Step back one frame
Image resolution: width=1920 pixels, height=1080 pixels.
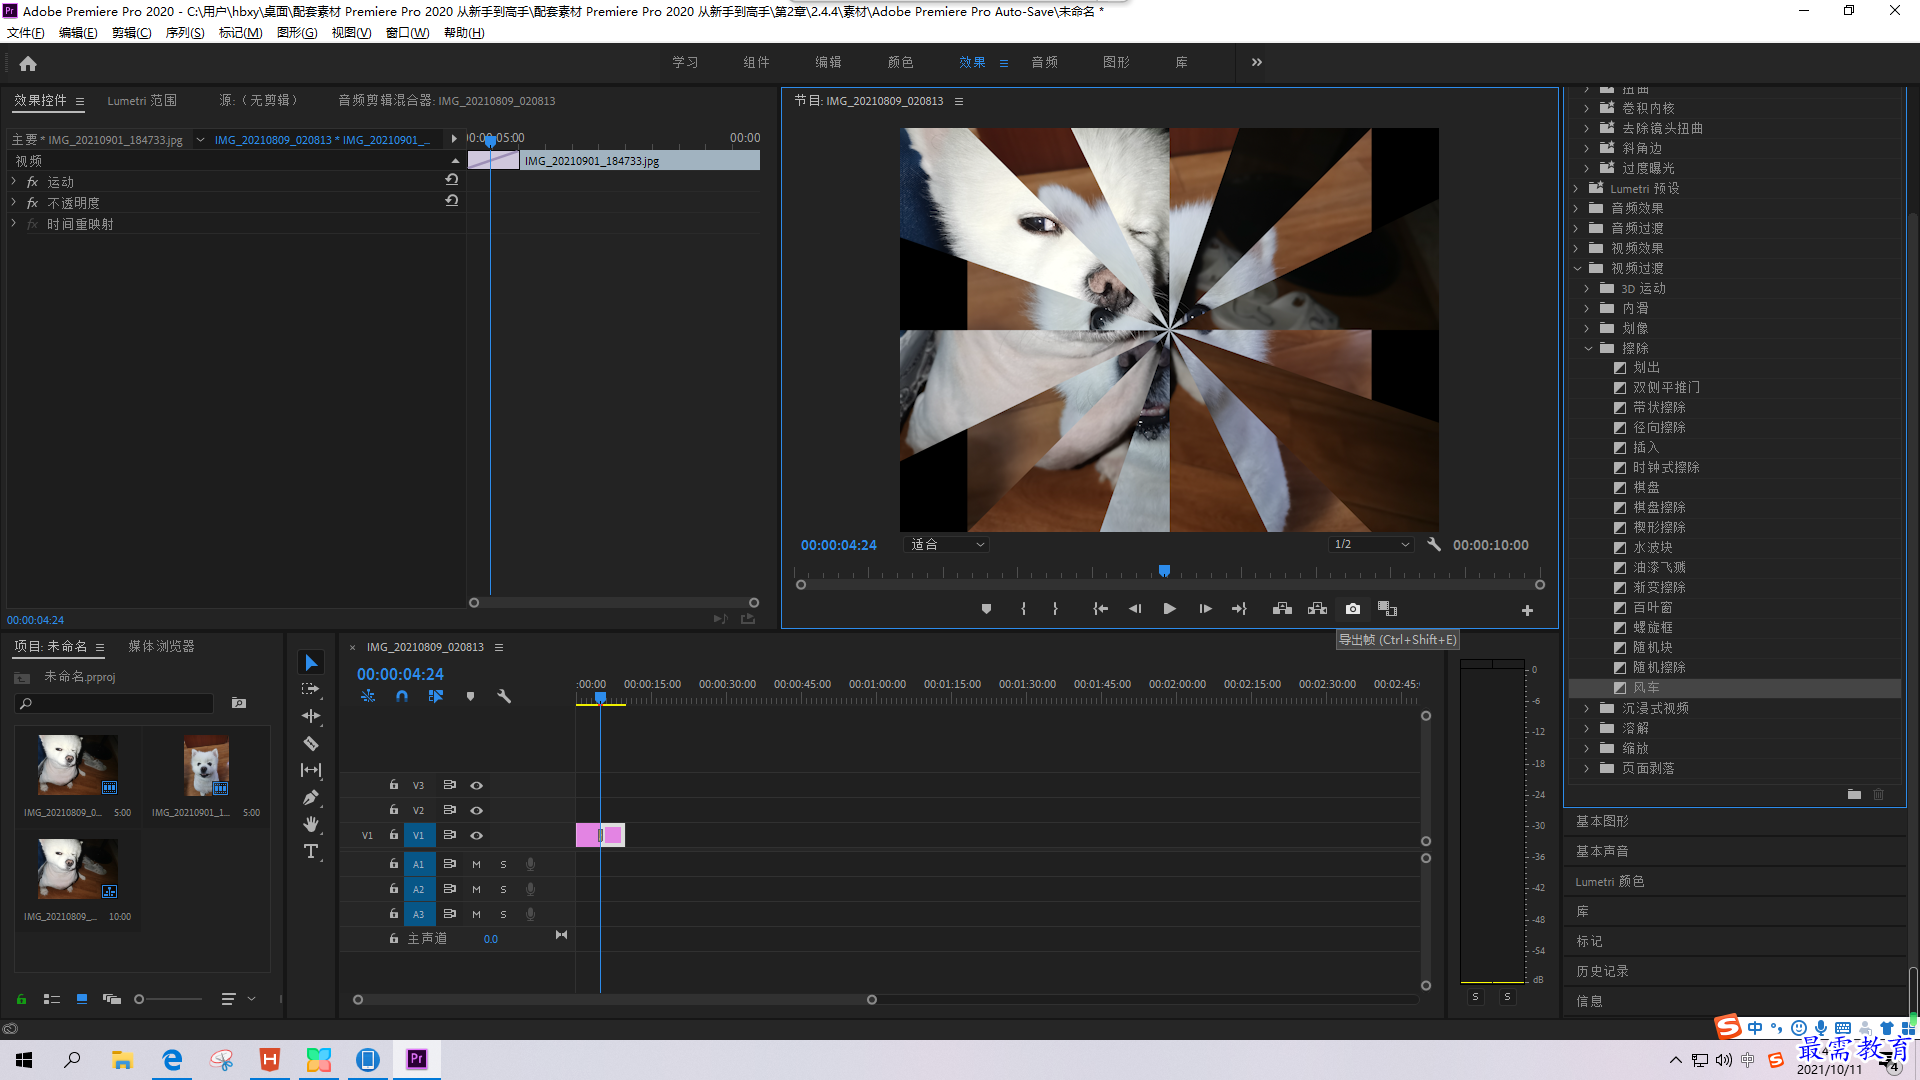tap(1135, 609)
